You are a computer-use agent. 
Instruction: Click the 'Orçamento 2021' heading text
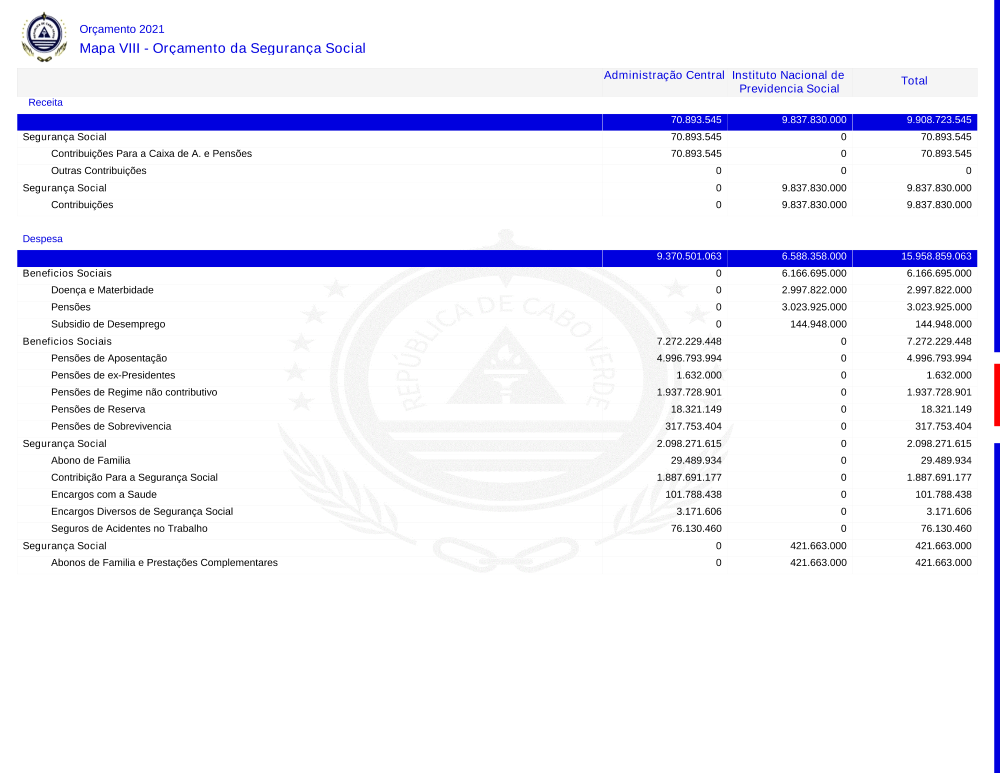[121, 29]
